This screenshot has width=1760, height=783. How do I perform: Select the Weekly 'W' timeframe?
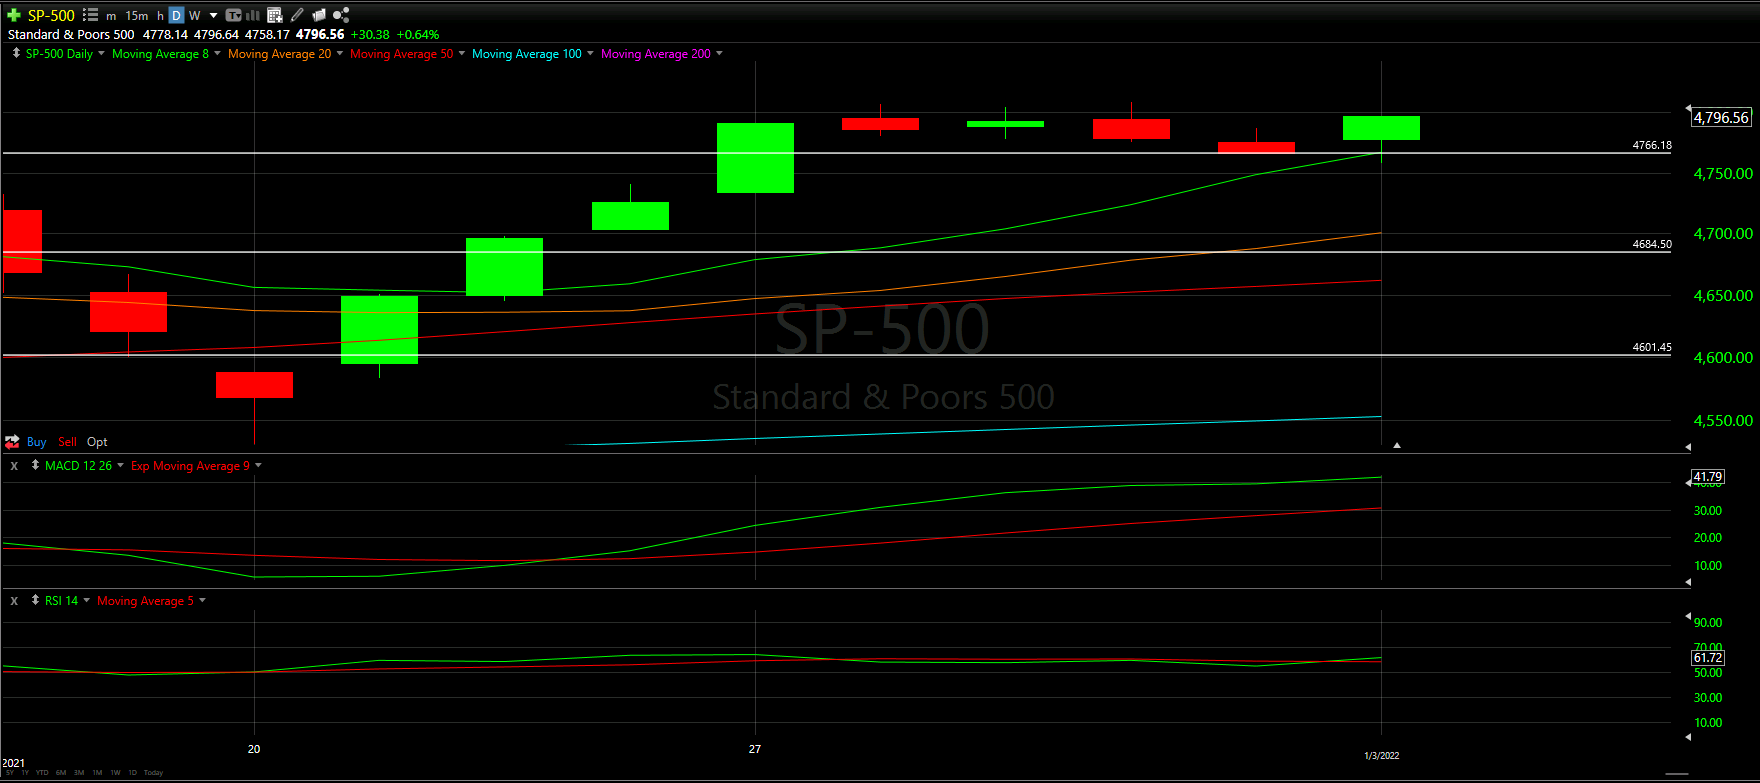195,16
